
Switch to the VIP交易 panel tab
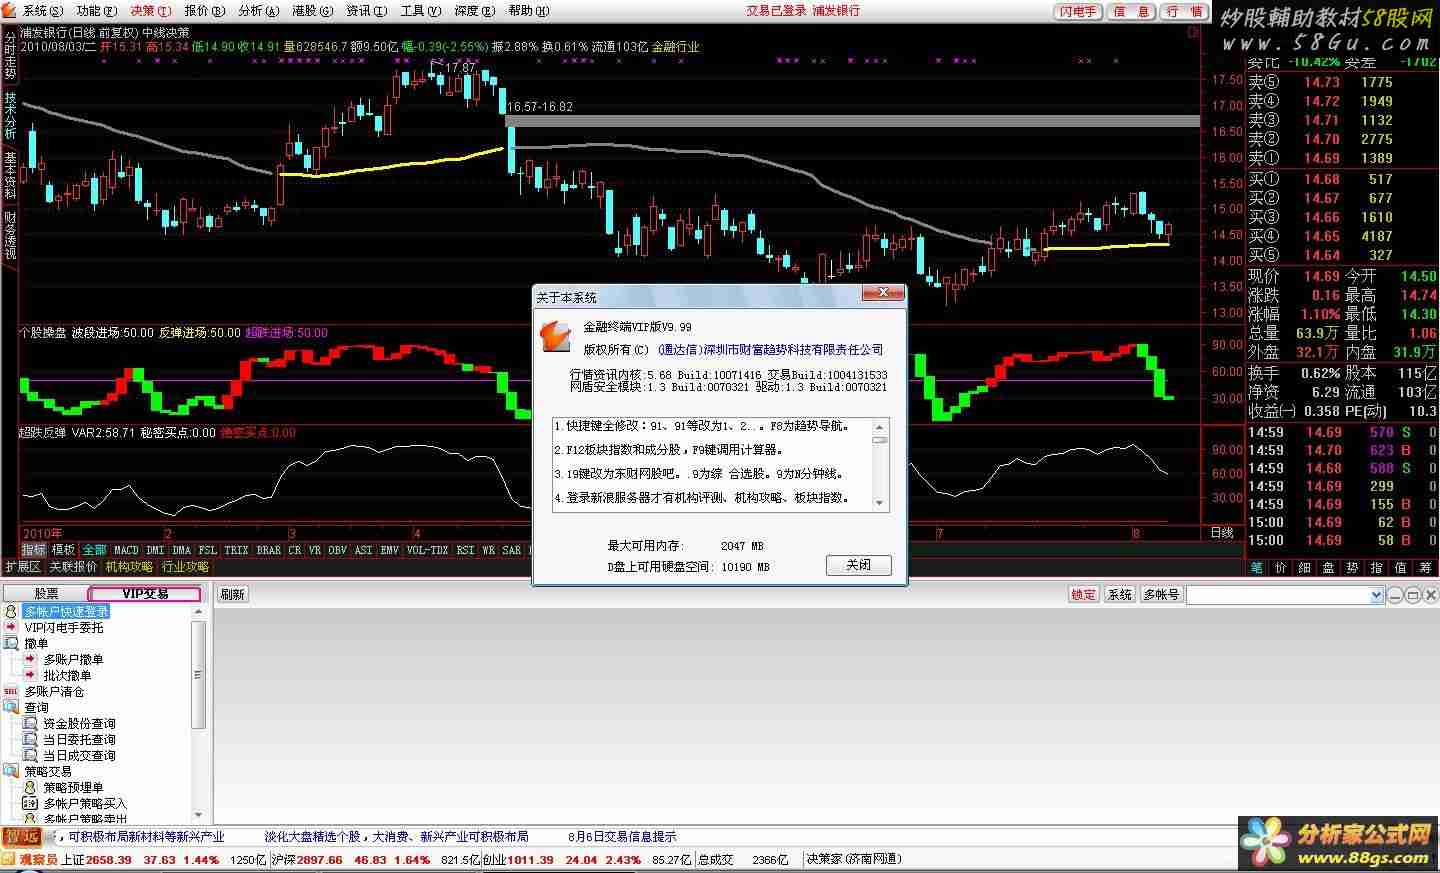[x=145, y=594]
